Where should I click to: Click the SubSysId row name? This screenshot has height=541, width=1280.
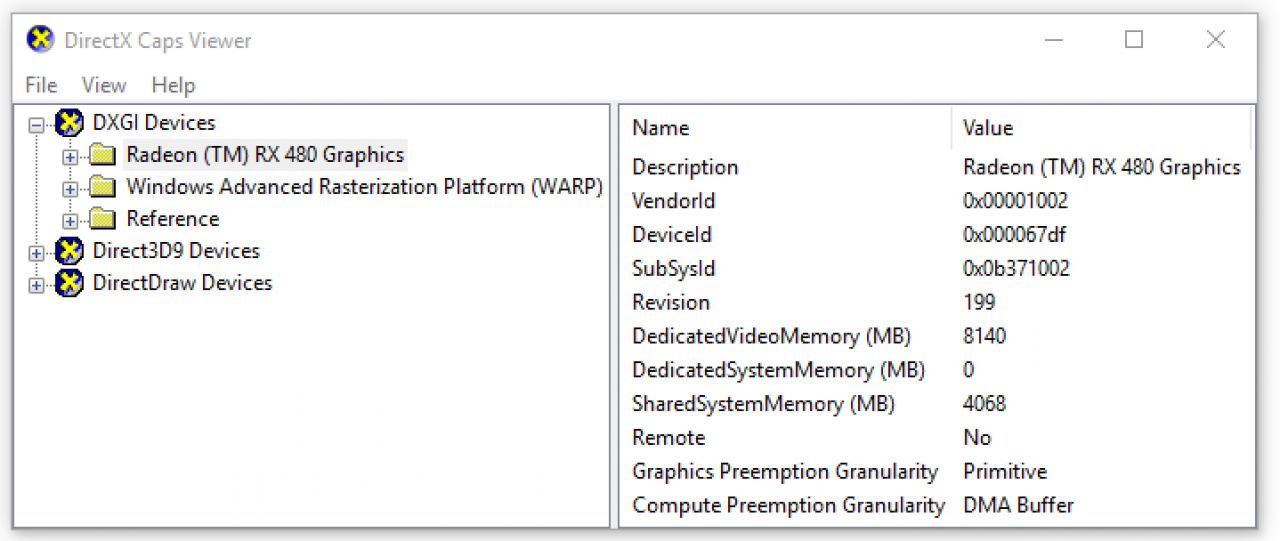point(673,269)
